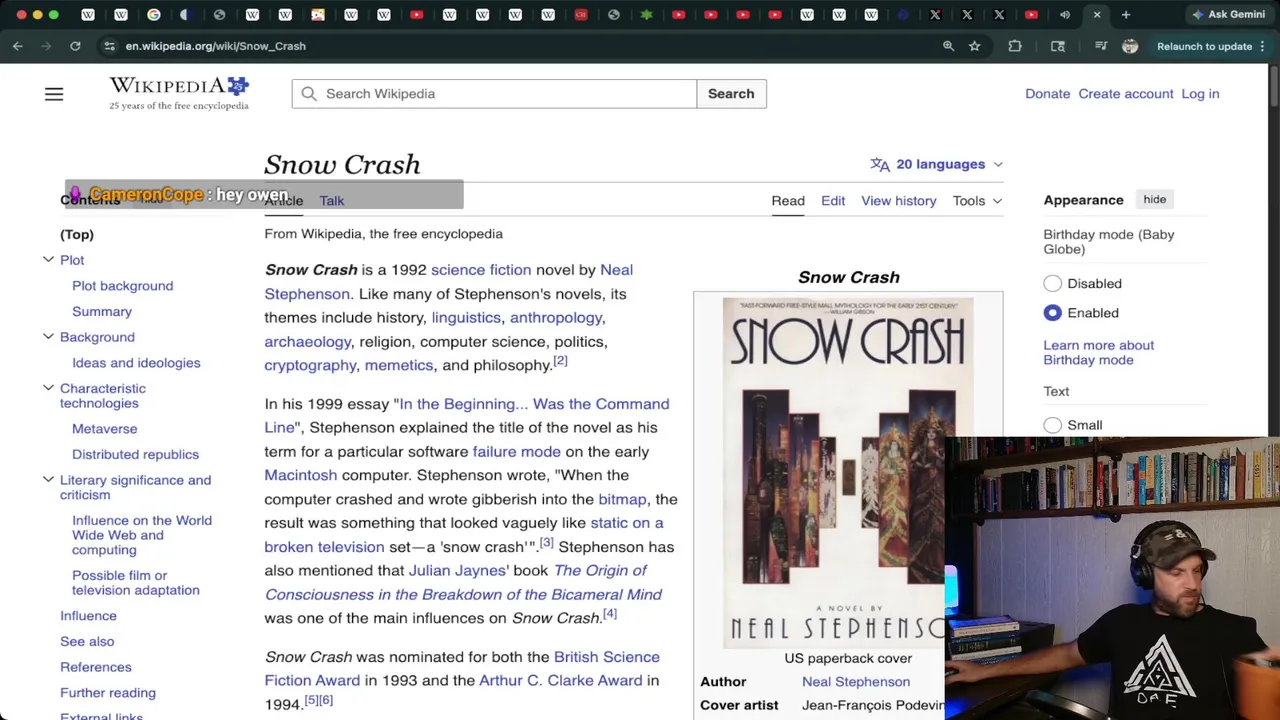Open the Tools dropdown menu
Image resolution: width=1280 pixels, height=720 pixels.
pyautogui.click(x=977, y=201)
